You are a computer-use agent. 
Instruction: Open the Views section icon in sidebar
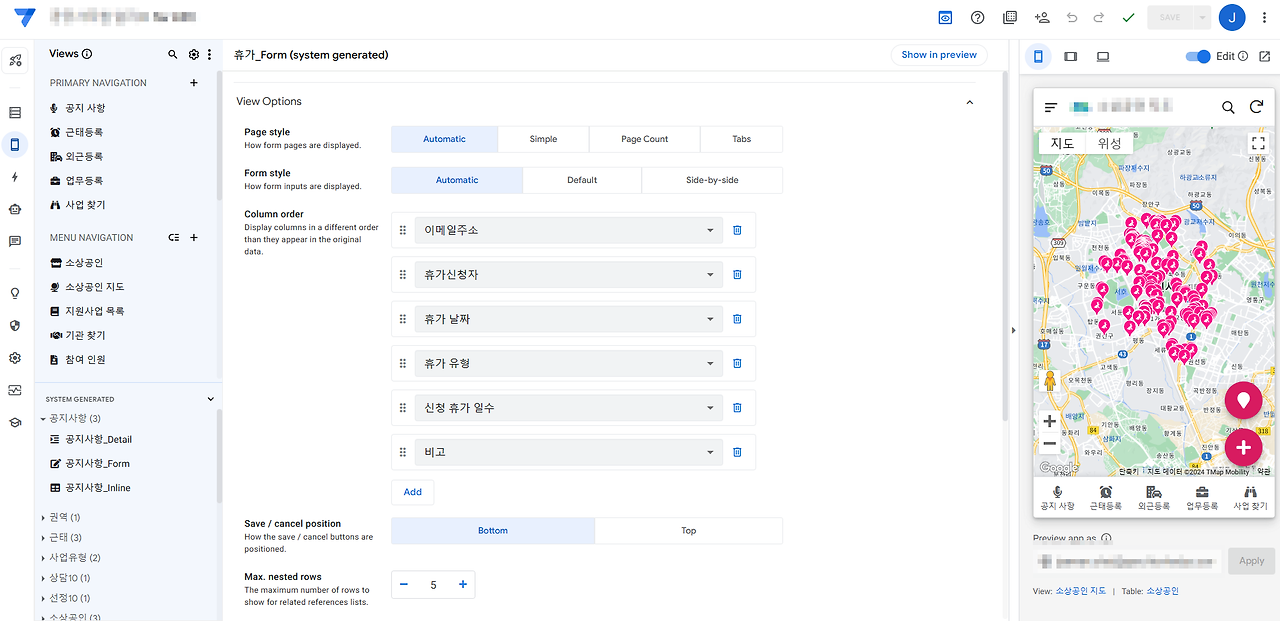pyautogui.click(x=15, y=145)
